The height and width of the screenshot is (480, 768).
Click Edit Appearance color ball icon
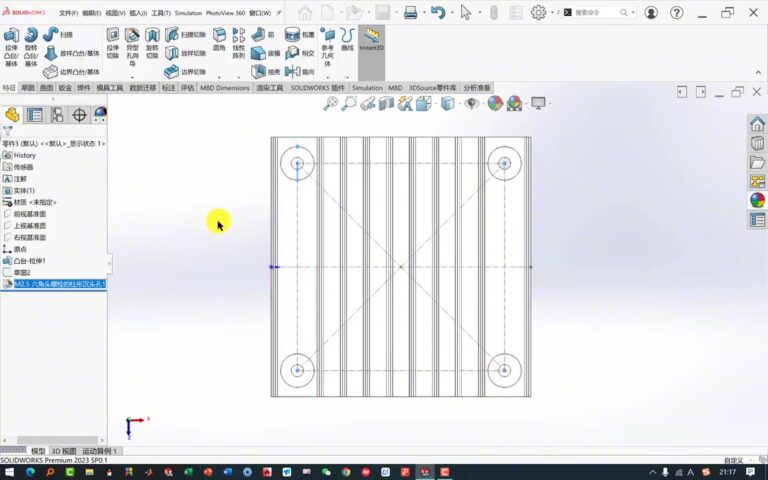pyautogui.click(x=495, y=103)
